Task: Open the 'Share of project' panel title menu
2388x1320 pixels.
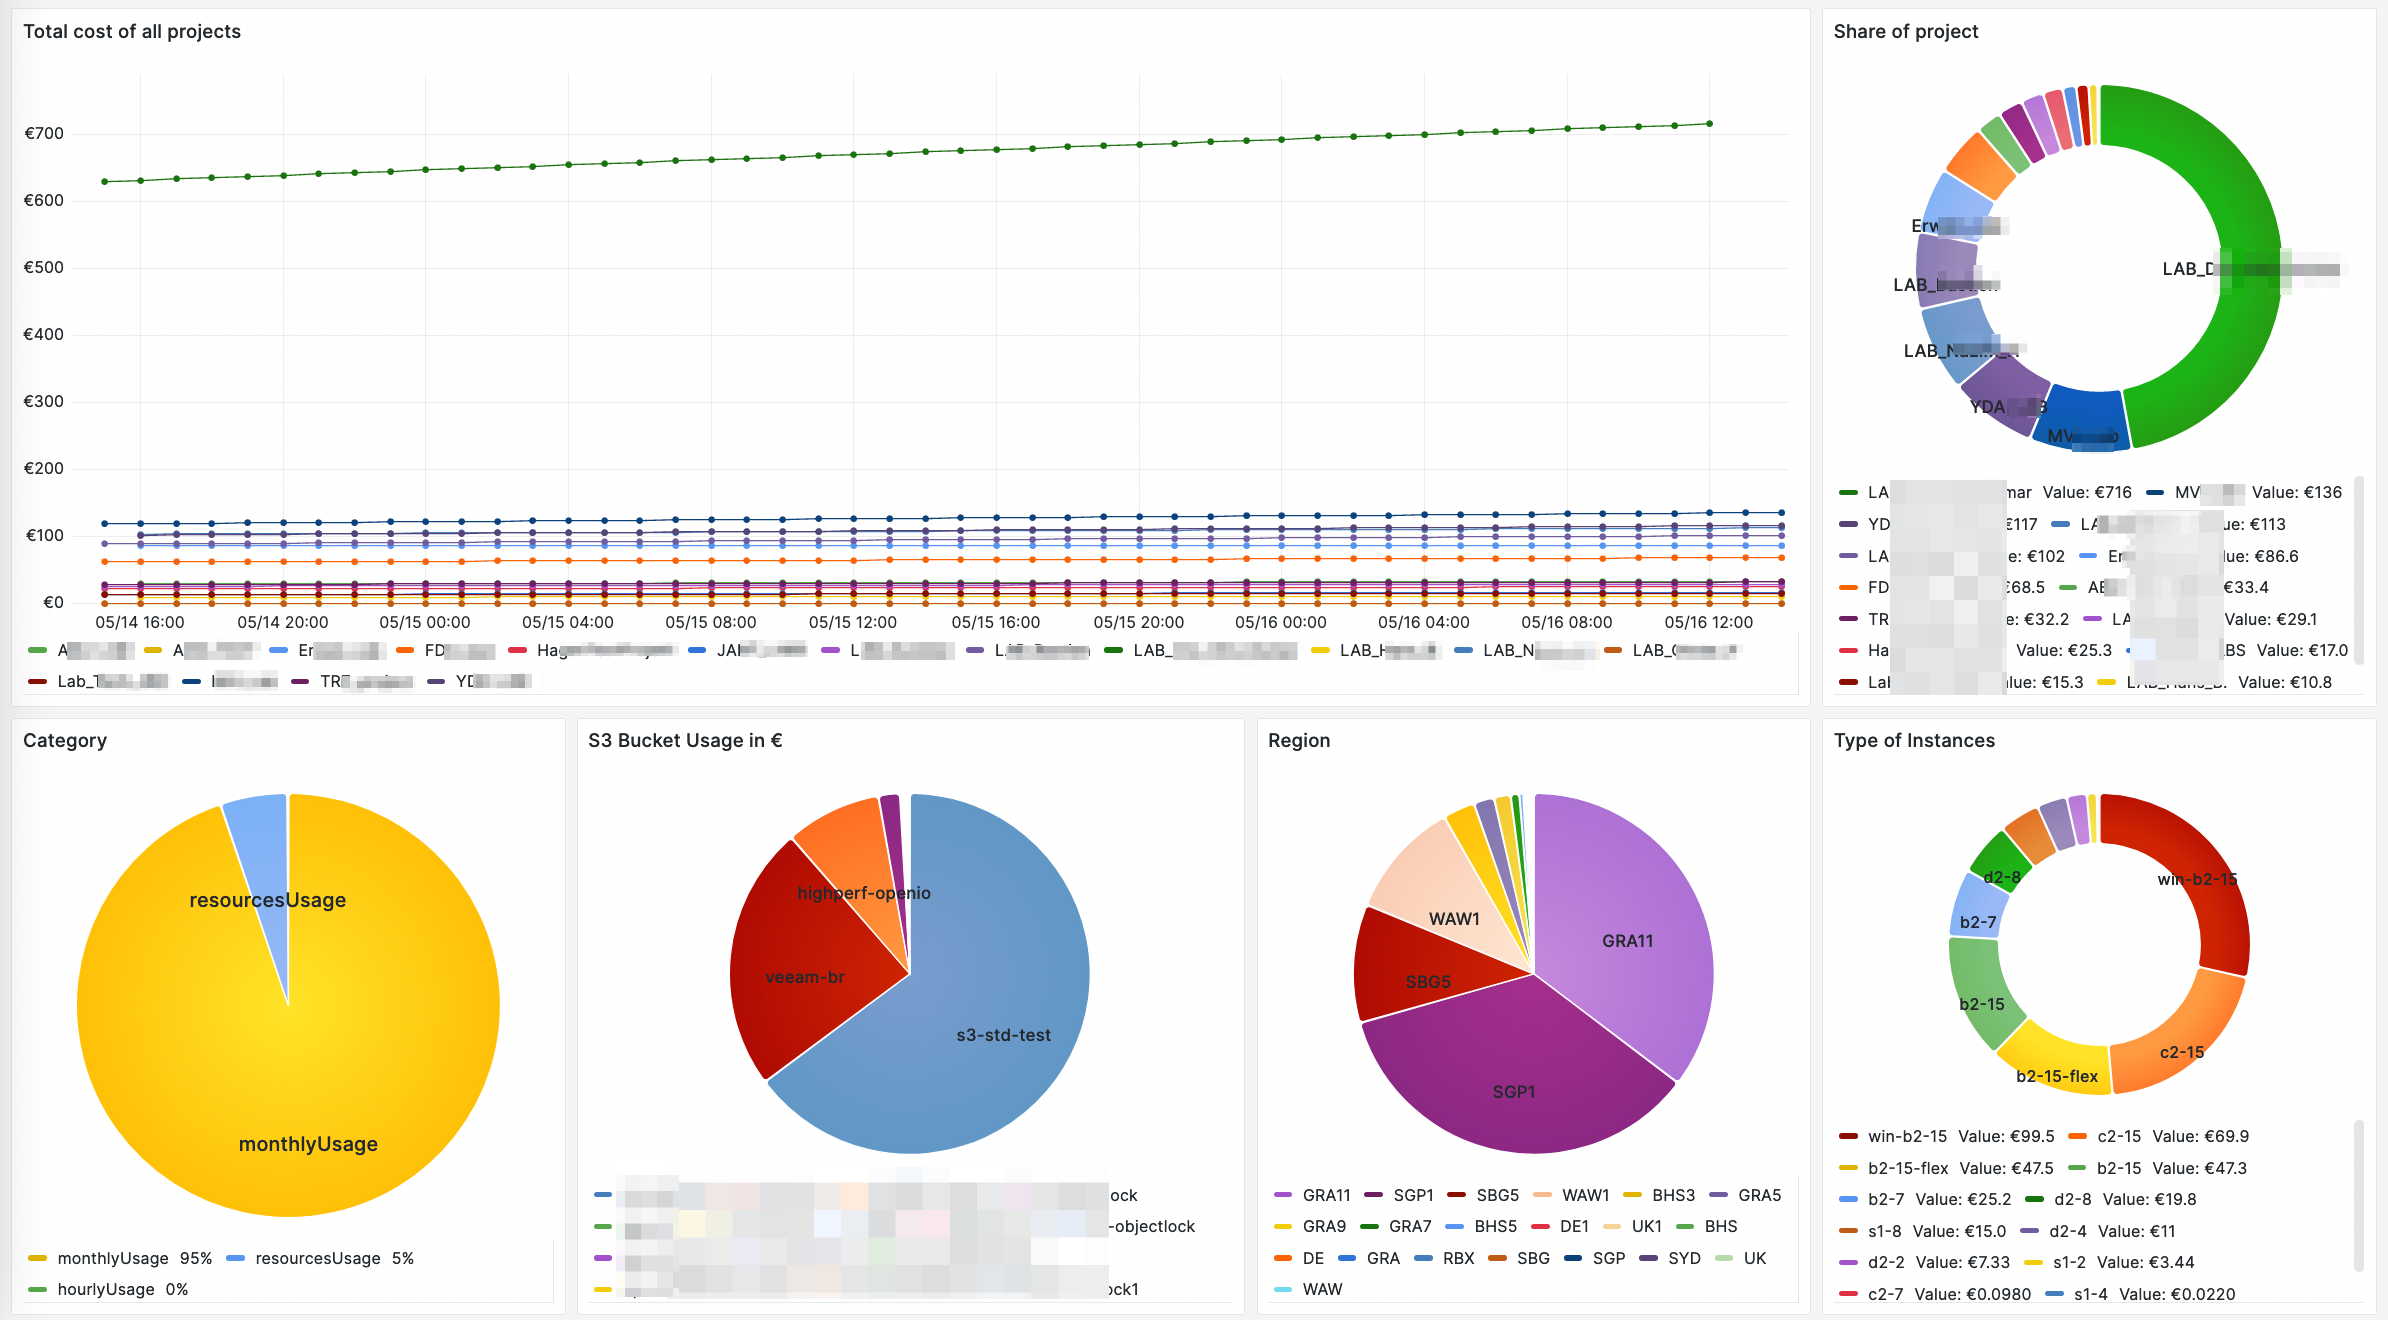Action: (1905, 31)
